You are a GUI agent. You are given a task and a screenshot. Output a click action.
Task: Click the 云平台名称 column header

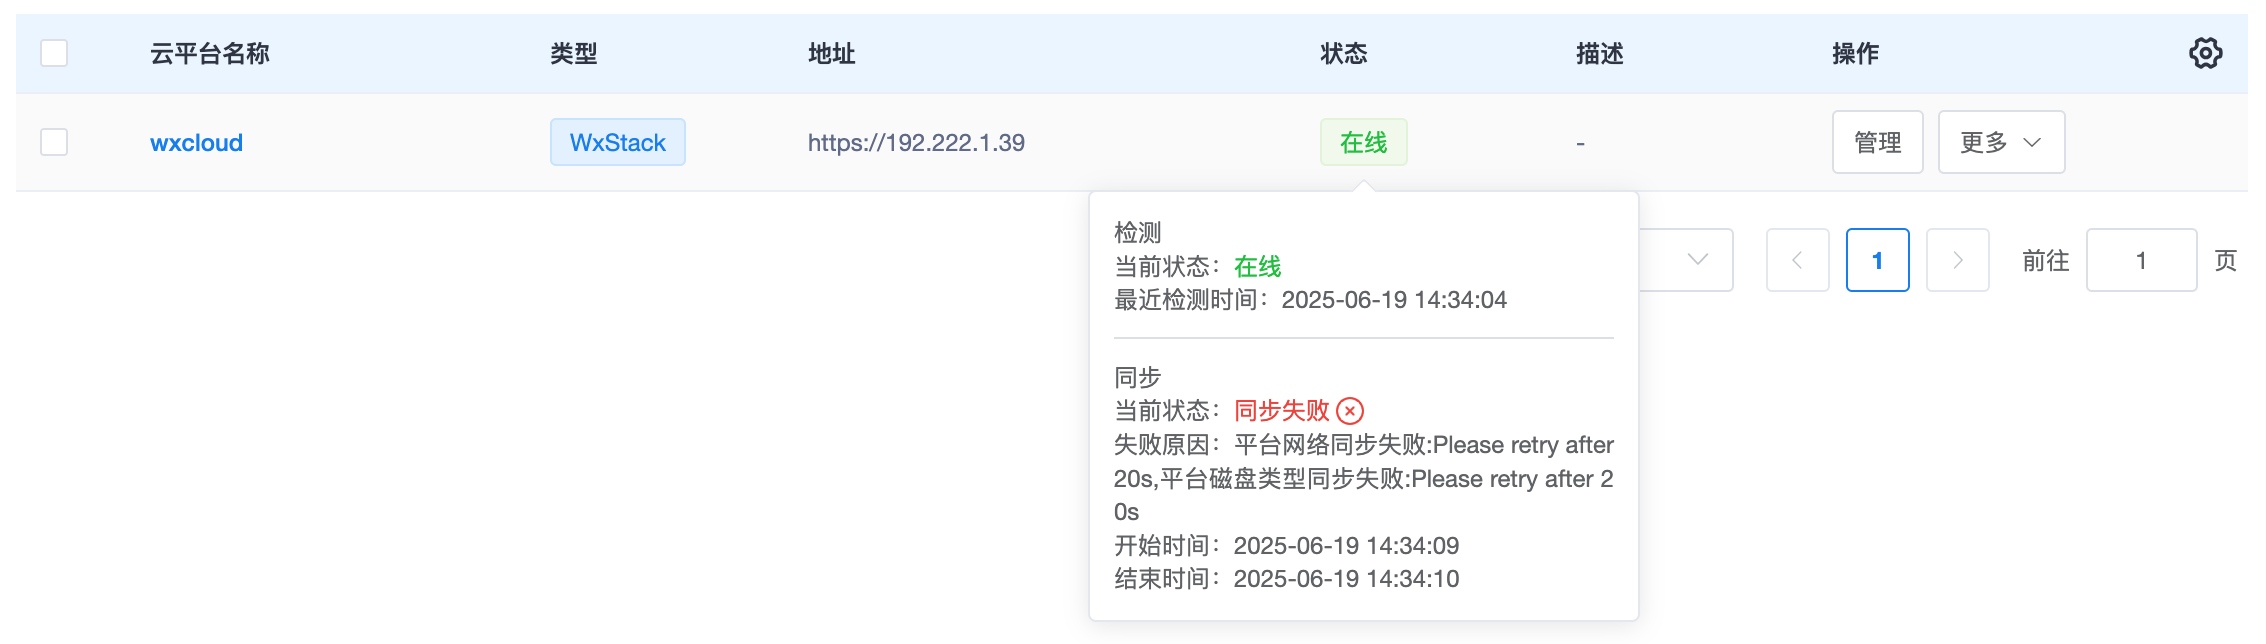coord(210,54)
